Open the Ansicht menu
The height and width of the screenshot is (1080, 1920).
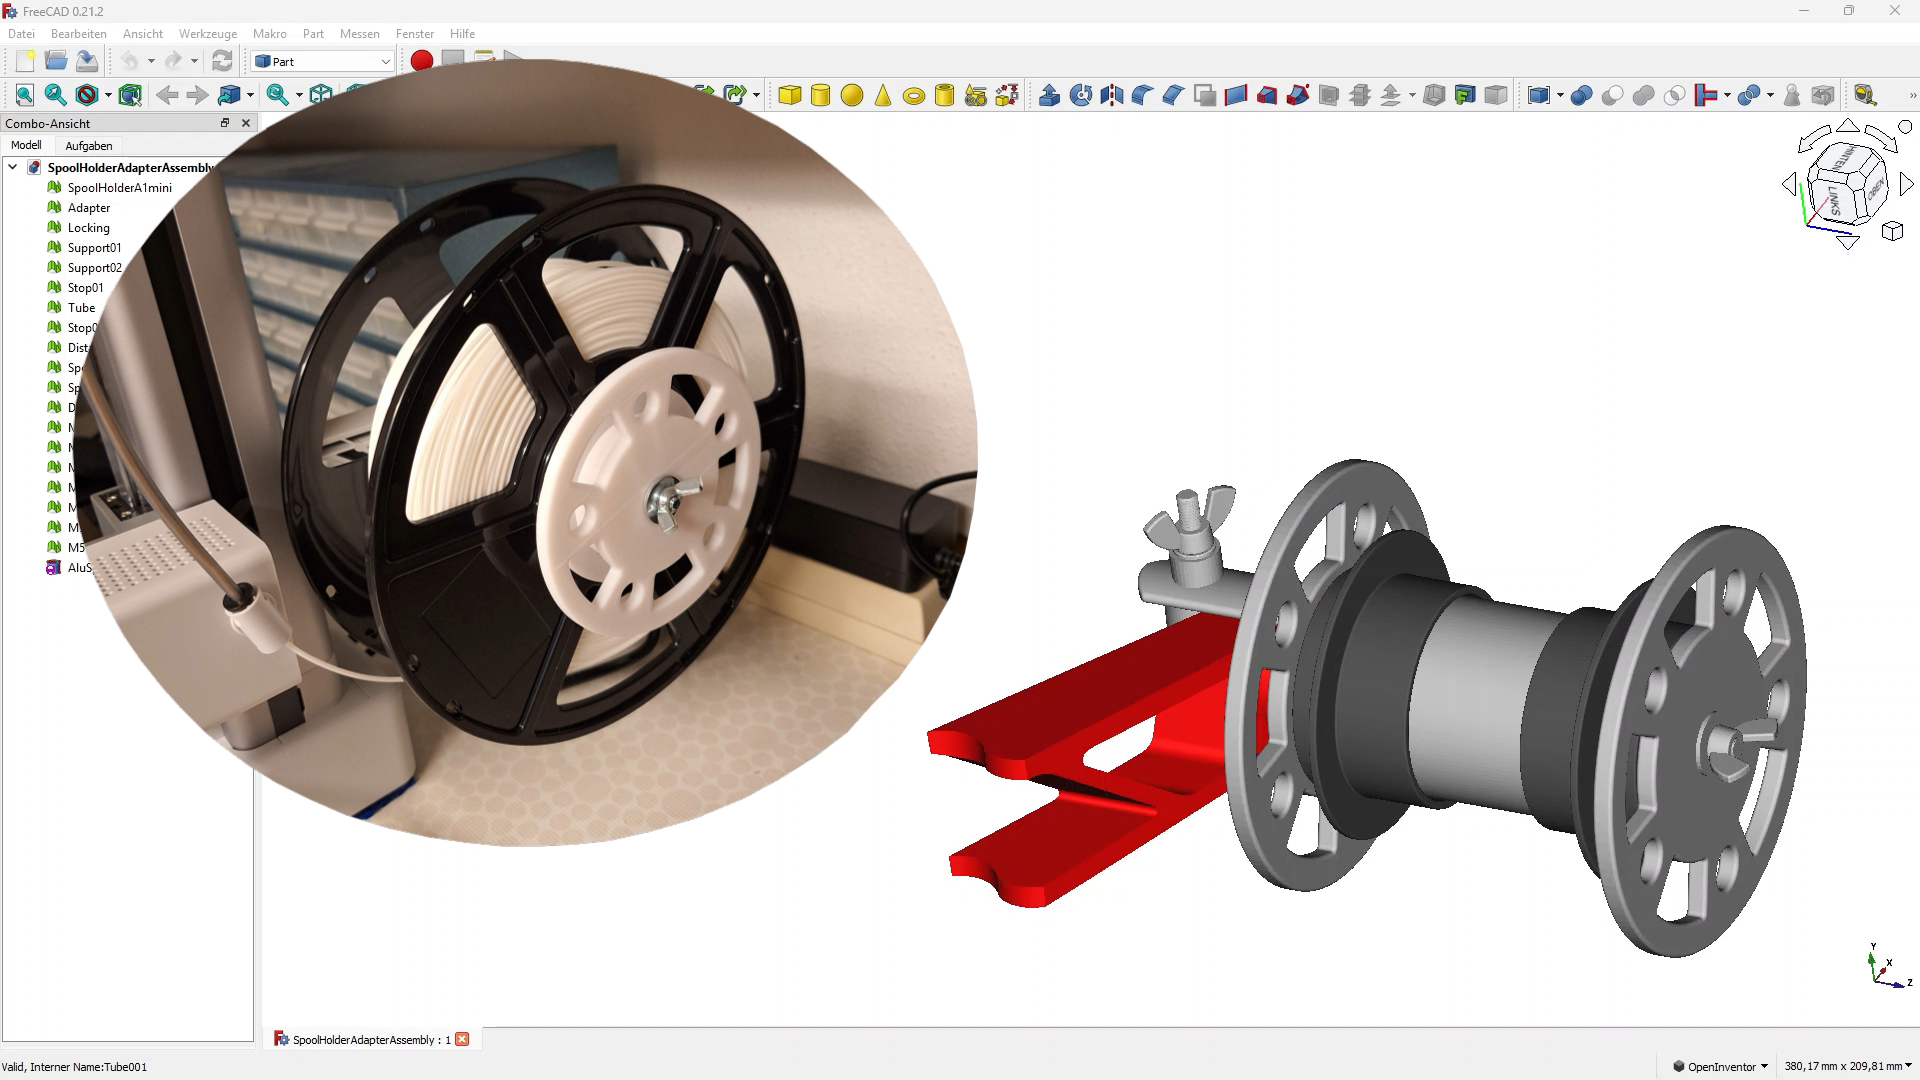(143, 33)
